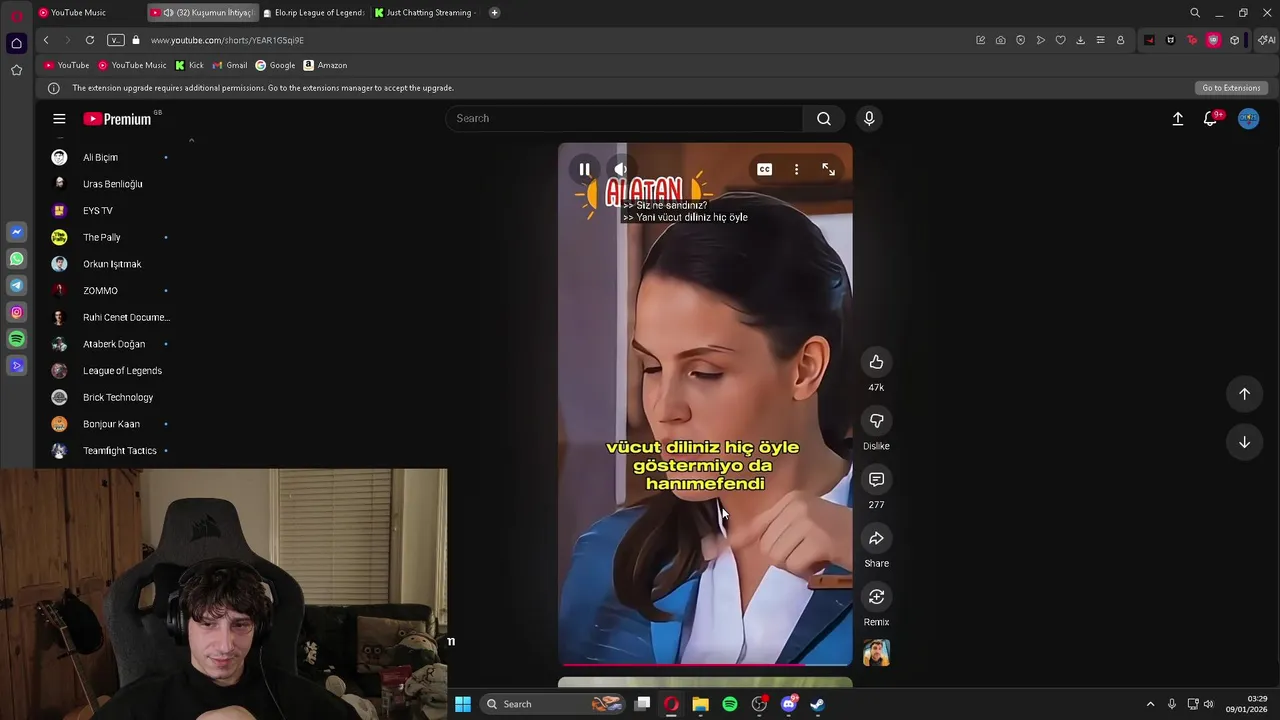Open a new browser tab

pyautogui.click(x=494, y=13)
